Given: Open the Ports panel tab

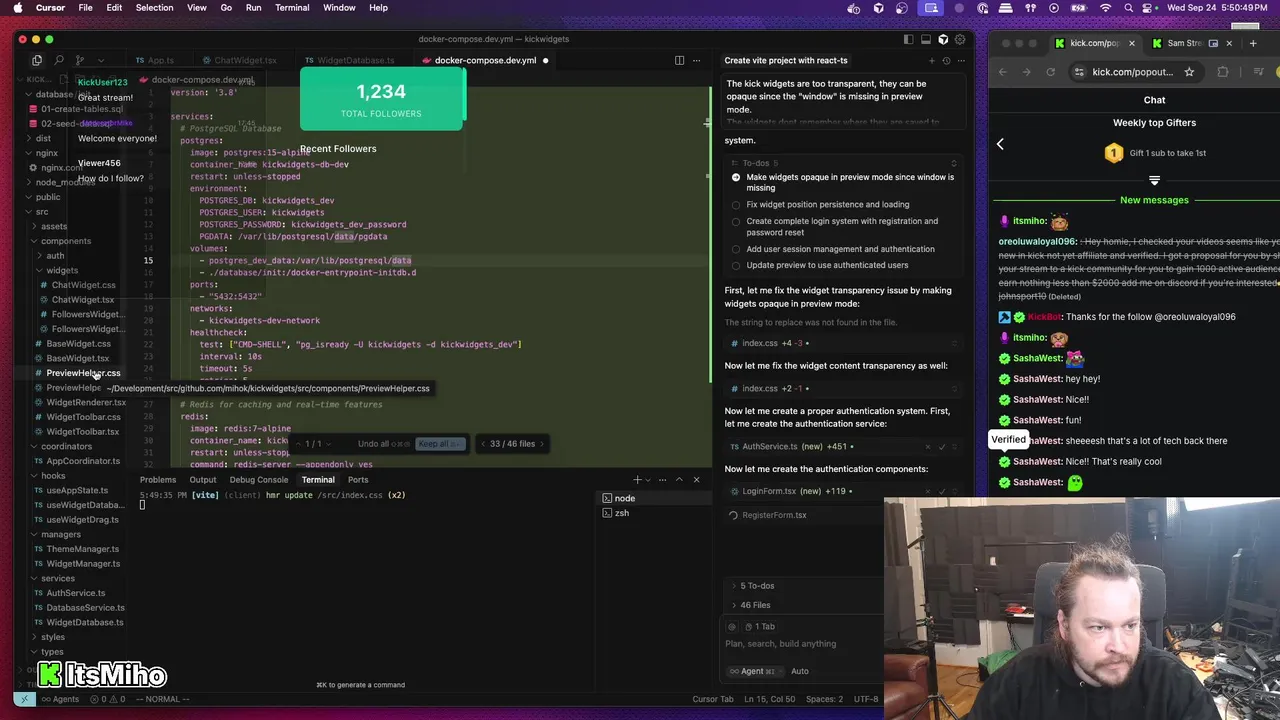Looking at the screenshot, I should pyautogui.click(x=358, y=479).
